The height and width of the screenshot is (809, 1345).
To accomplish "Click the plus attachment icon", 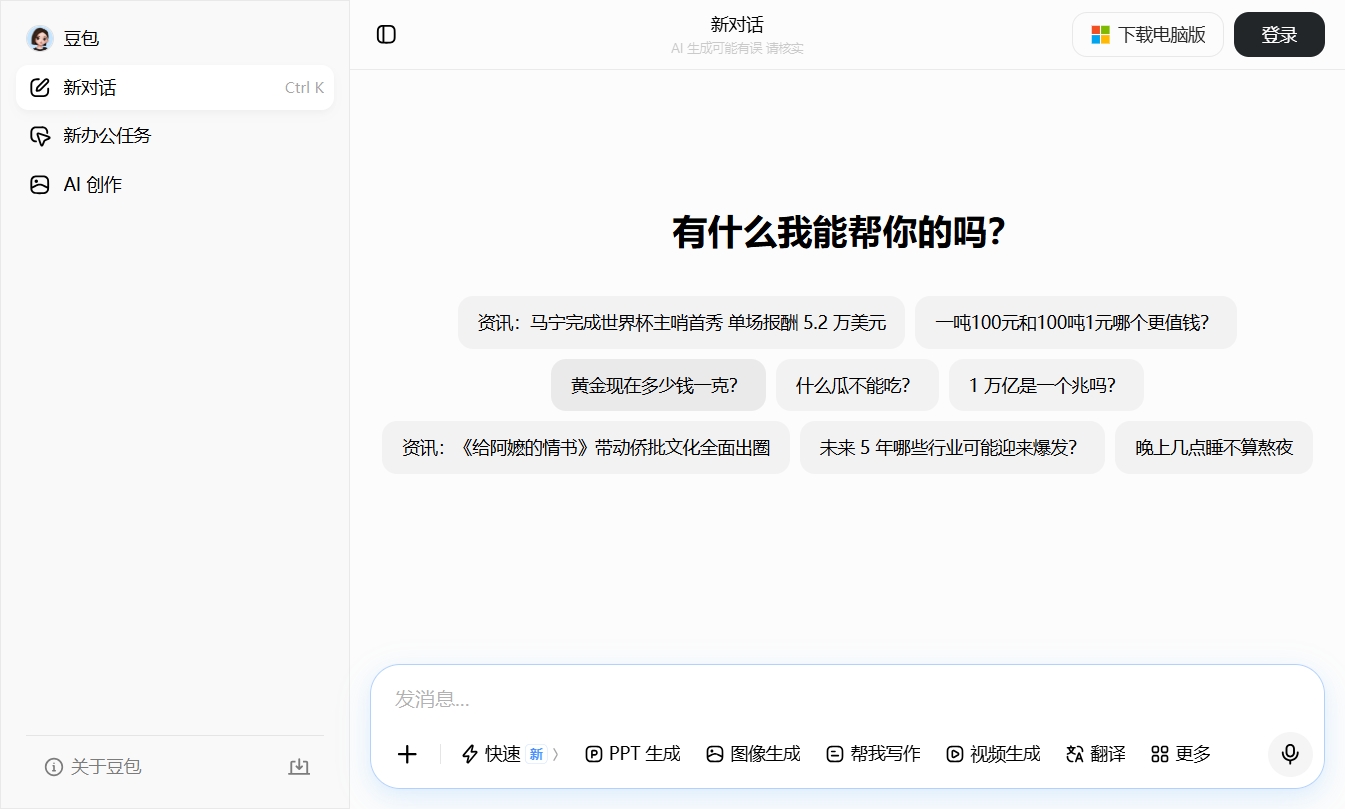I will (x=407, y=754).
